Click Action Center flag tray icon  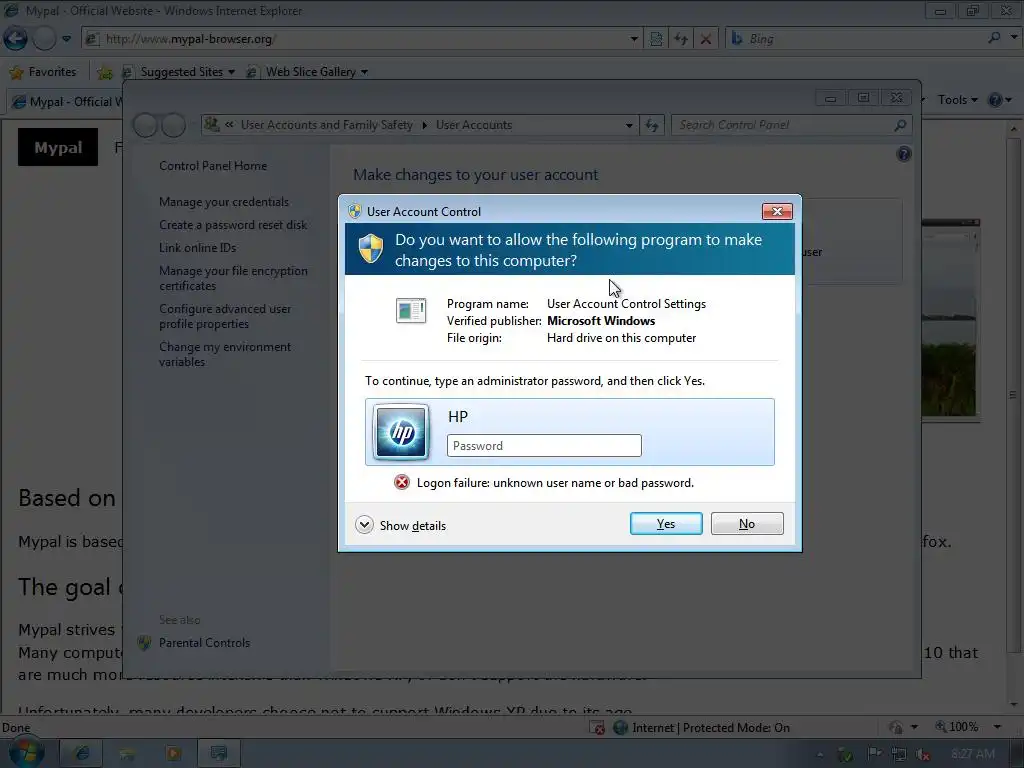(x=874, y=754)
